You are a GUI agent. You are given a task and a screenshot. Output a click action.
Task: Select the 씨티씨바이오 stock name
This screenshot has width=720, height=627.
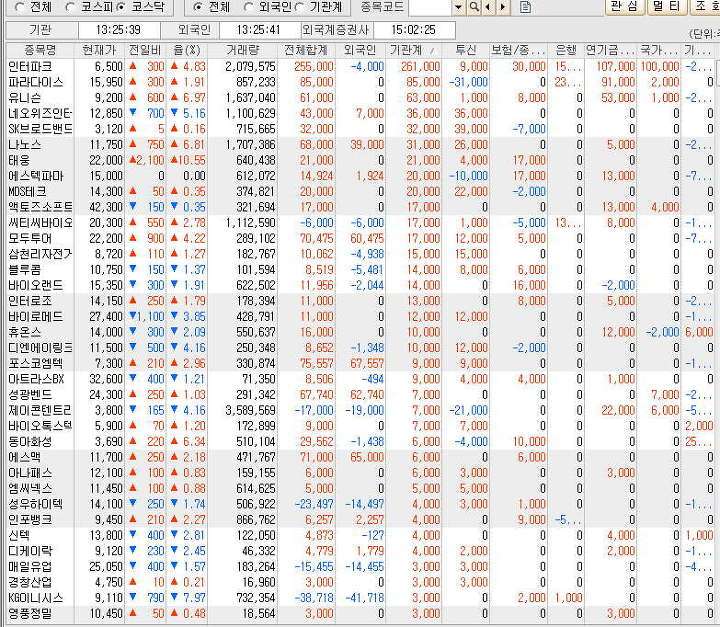pos(40,223)
